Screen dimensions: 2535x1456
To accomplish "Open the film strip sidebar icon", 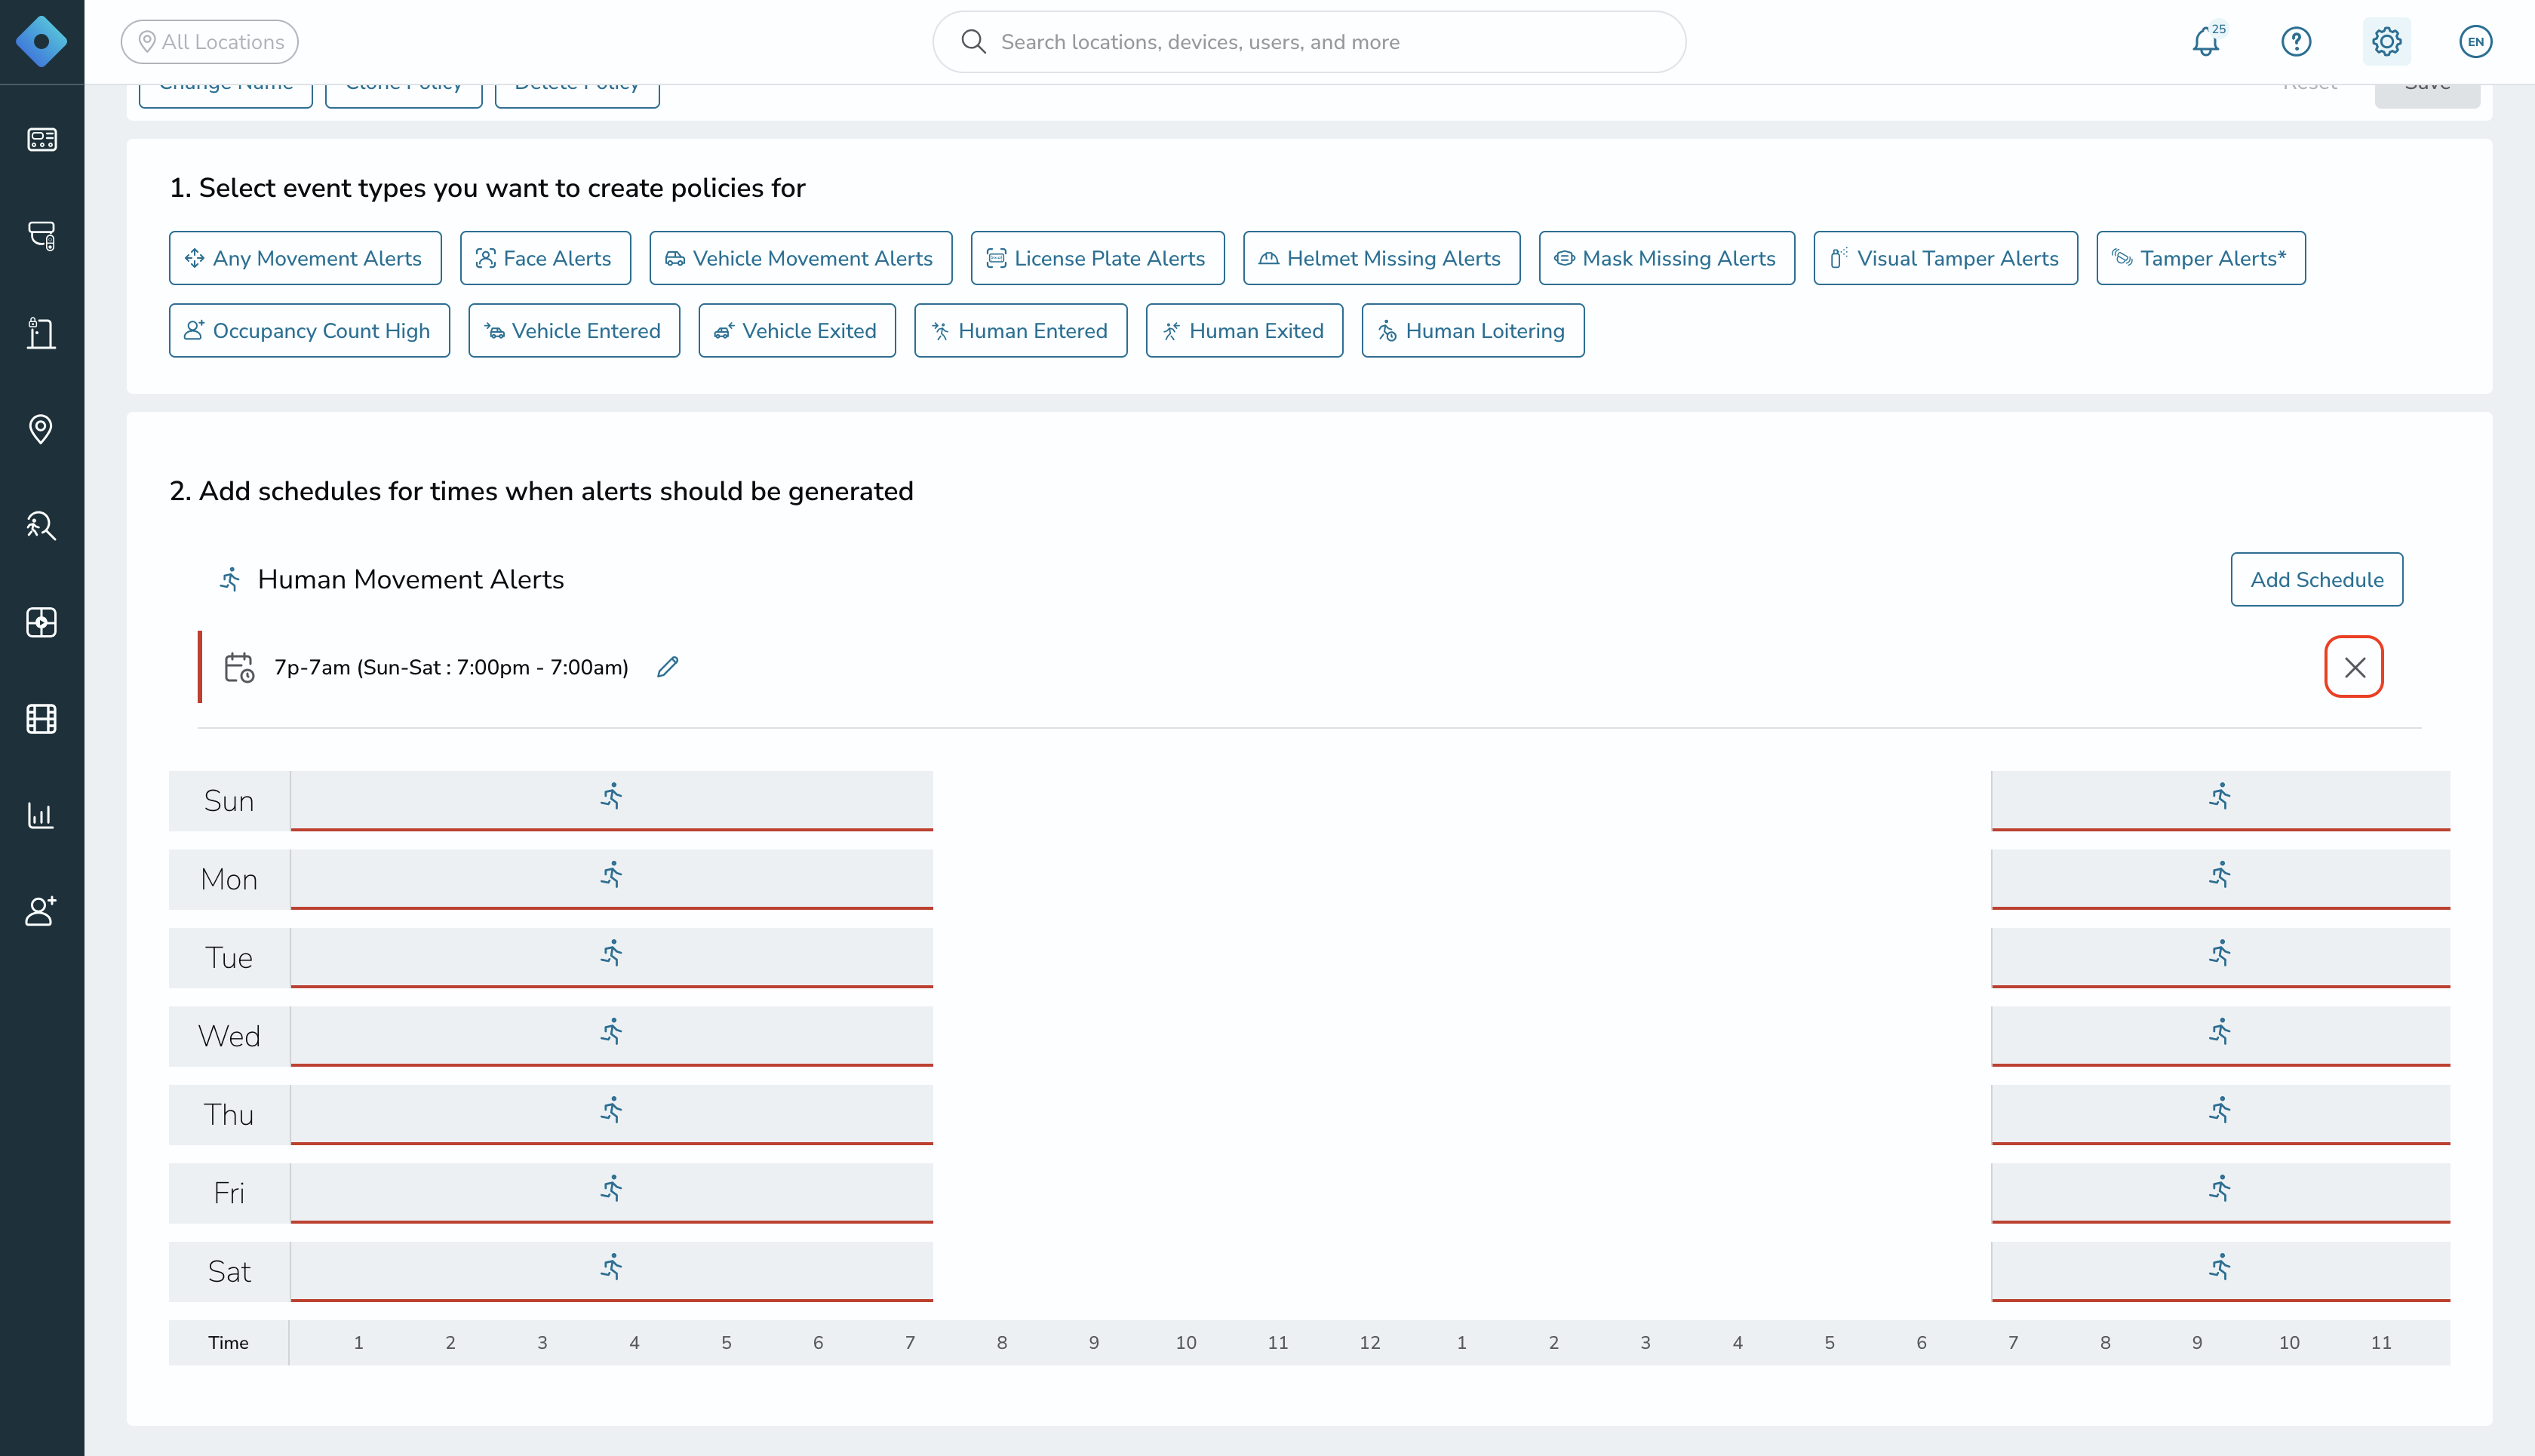I will pyautogui.click(x=41, y=719).
